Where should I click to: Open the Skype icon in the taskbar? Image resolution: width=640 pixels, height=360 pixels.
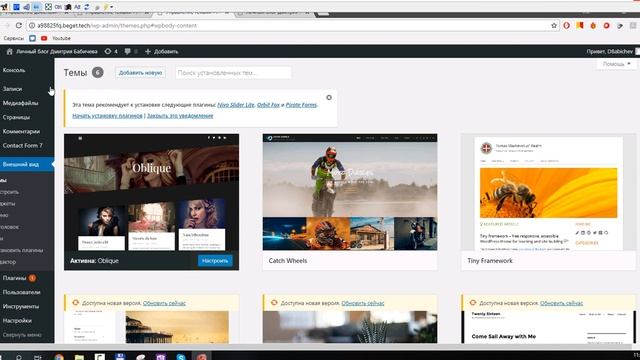tap(181, 357)
